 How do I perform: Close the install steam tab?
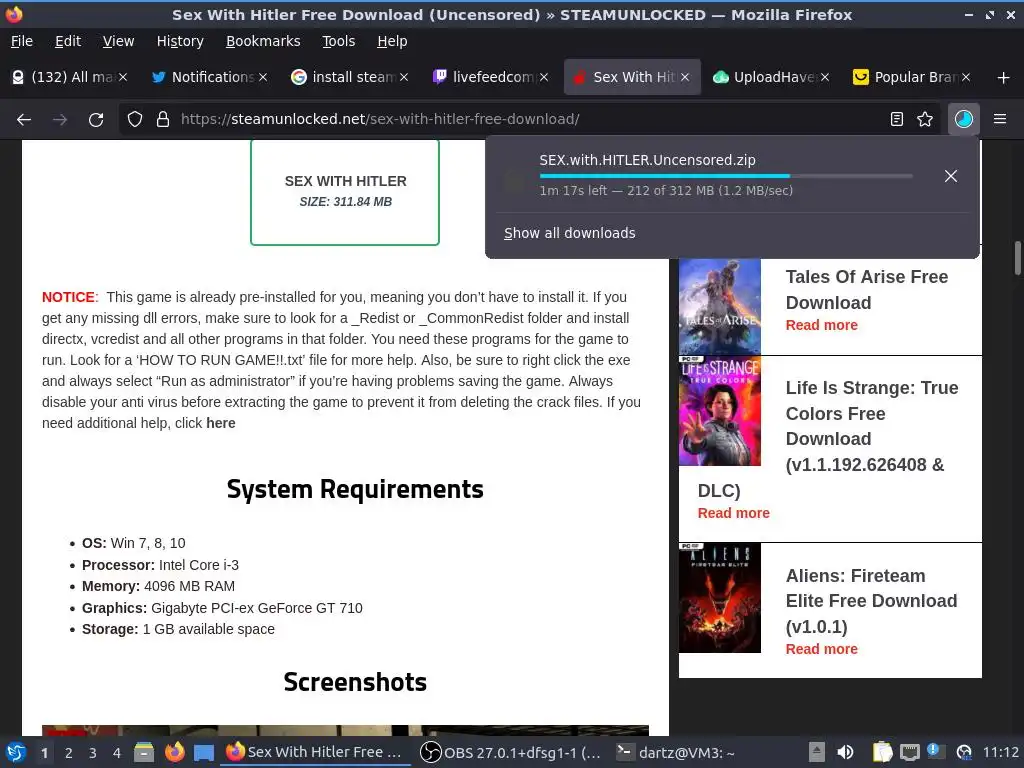click(404, 77)
